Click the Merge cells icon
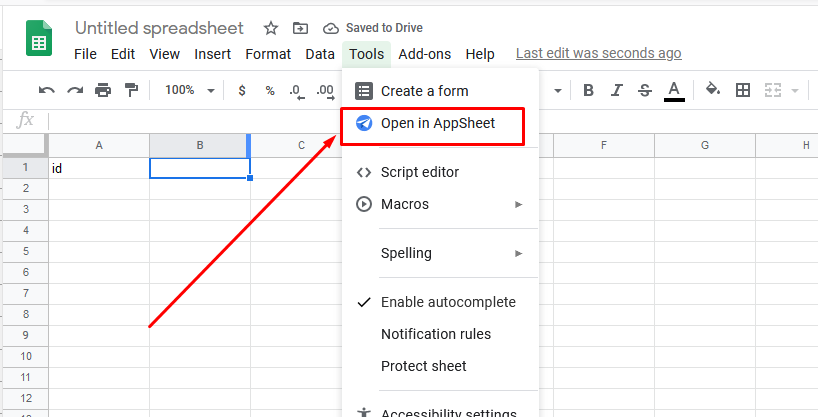The image size is (818, 417). (x=773, y=90)
